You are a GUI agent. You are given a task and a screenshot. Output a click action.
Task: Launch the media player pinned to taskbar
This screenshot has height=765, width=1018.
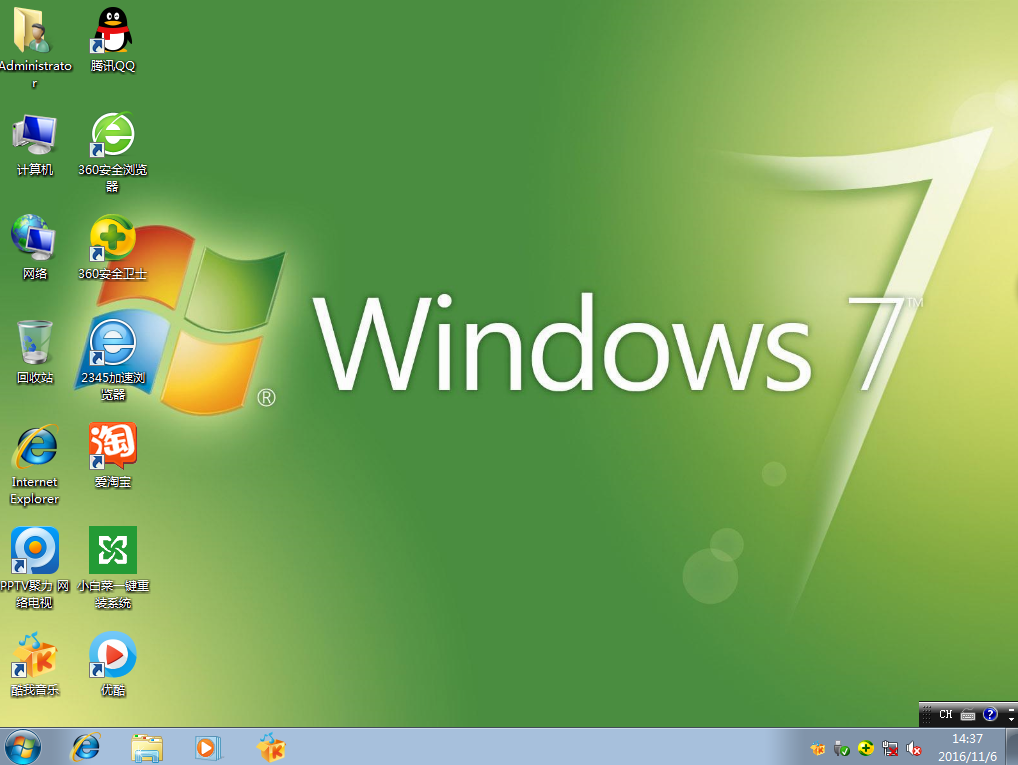pyautogui.click(x=208, y=747)
